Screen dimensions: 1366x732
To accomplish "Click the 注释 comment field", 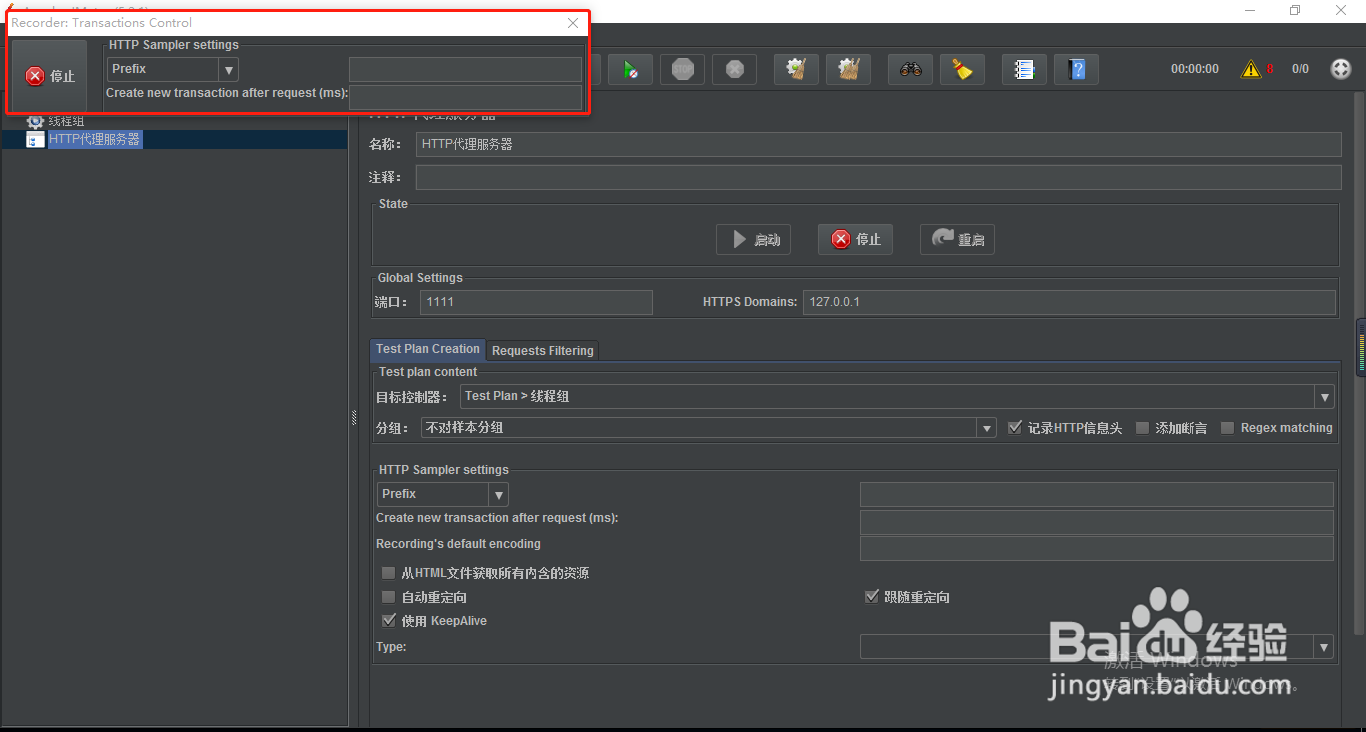I will [x=879, y=178].
